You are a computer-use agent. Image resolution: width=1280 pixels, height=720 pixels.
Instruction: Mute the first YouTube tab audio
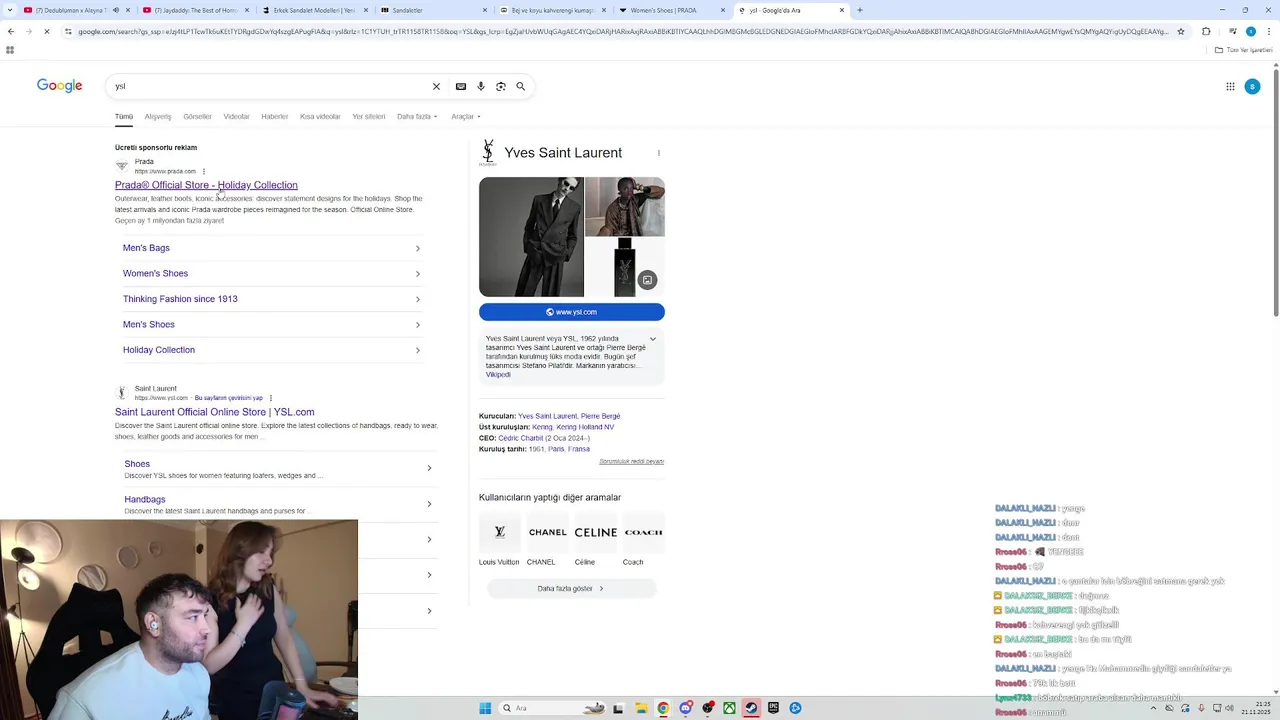pos(115,10)
